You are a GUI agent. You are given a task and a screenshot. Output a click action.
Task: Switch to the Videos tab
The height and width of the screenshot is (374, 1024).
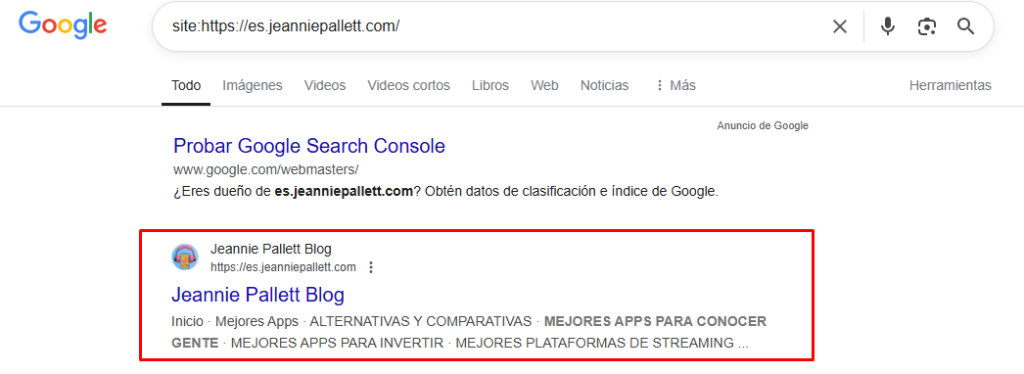tap(325, 86)
